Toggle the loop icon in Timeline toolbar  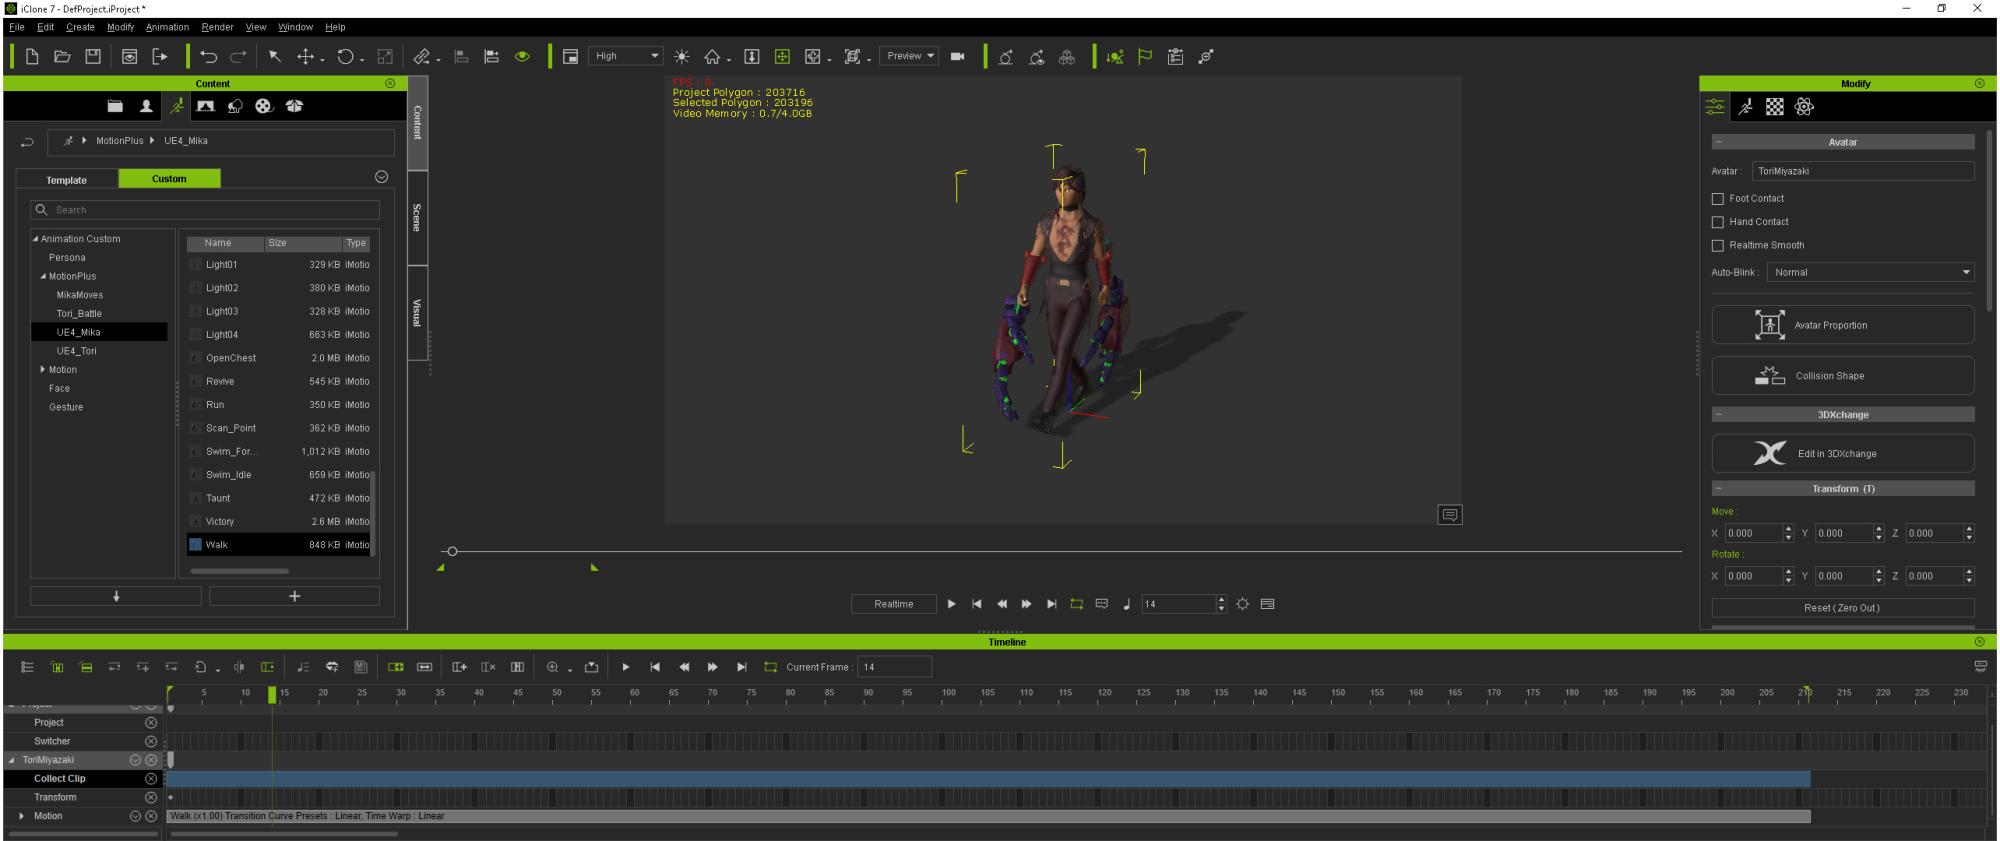coord(770,667)
